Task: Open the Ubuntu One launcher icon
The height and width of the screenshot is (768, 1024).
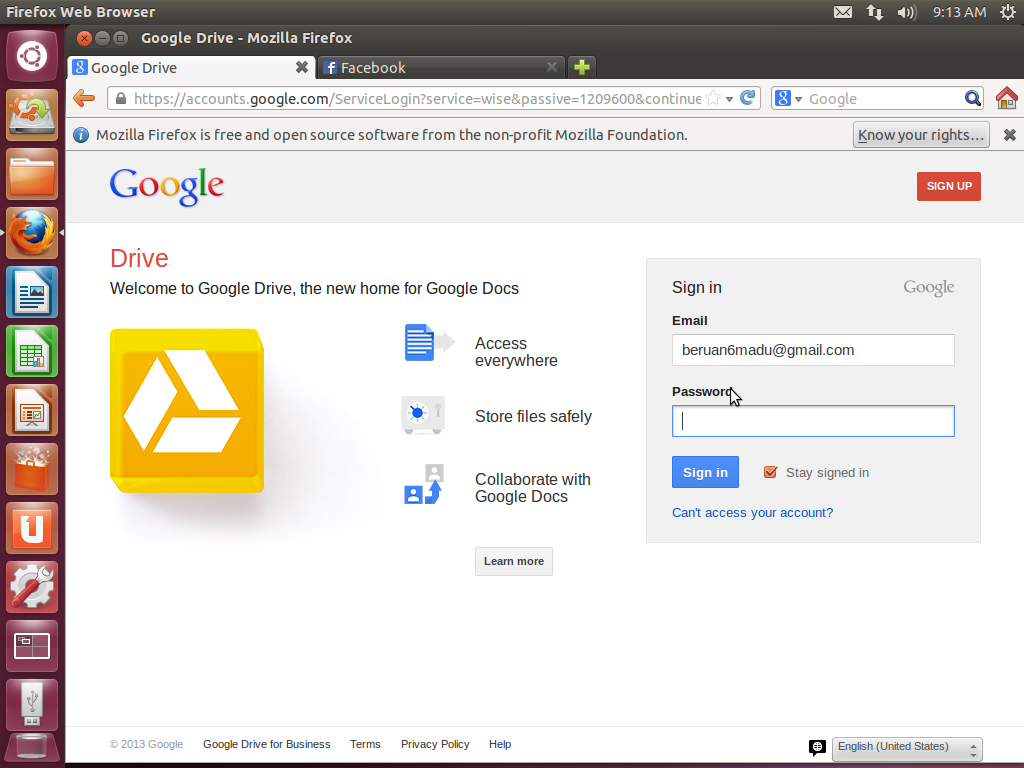Action: click(x=31, y=528)
